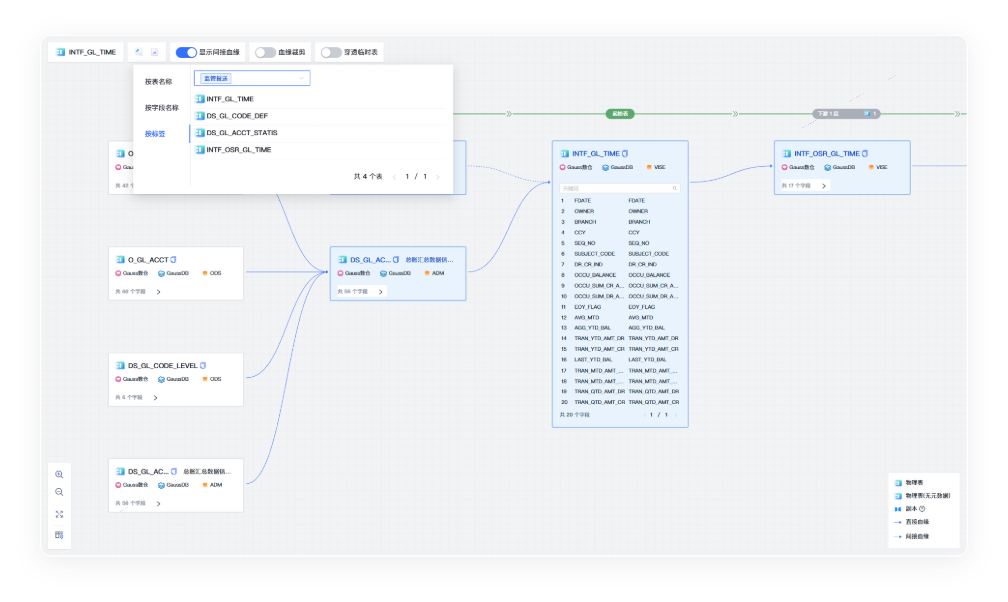Go to the previous page in the search results panel

point(394,177)
